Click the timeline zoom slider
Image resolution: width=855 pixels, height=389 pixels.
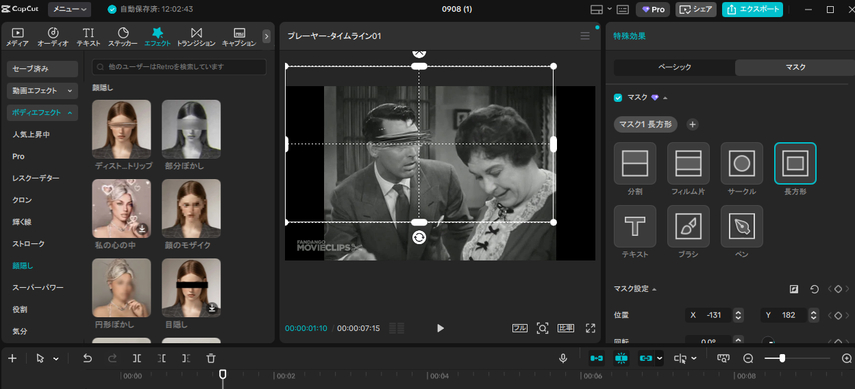(797, 358)
